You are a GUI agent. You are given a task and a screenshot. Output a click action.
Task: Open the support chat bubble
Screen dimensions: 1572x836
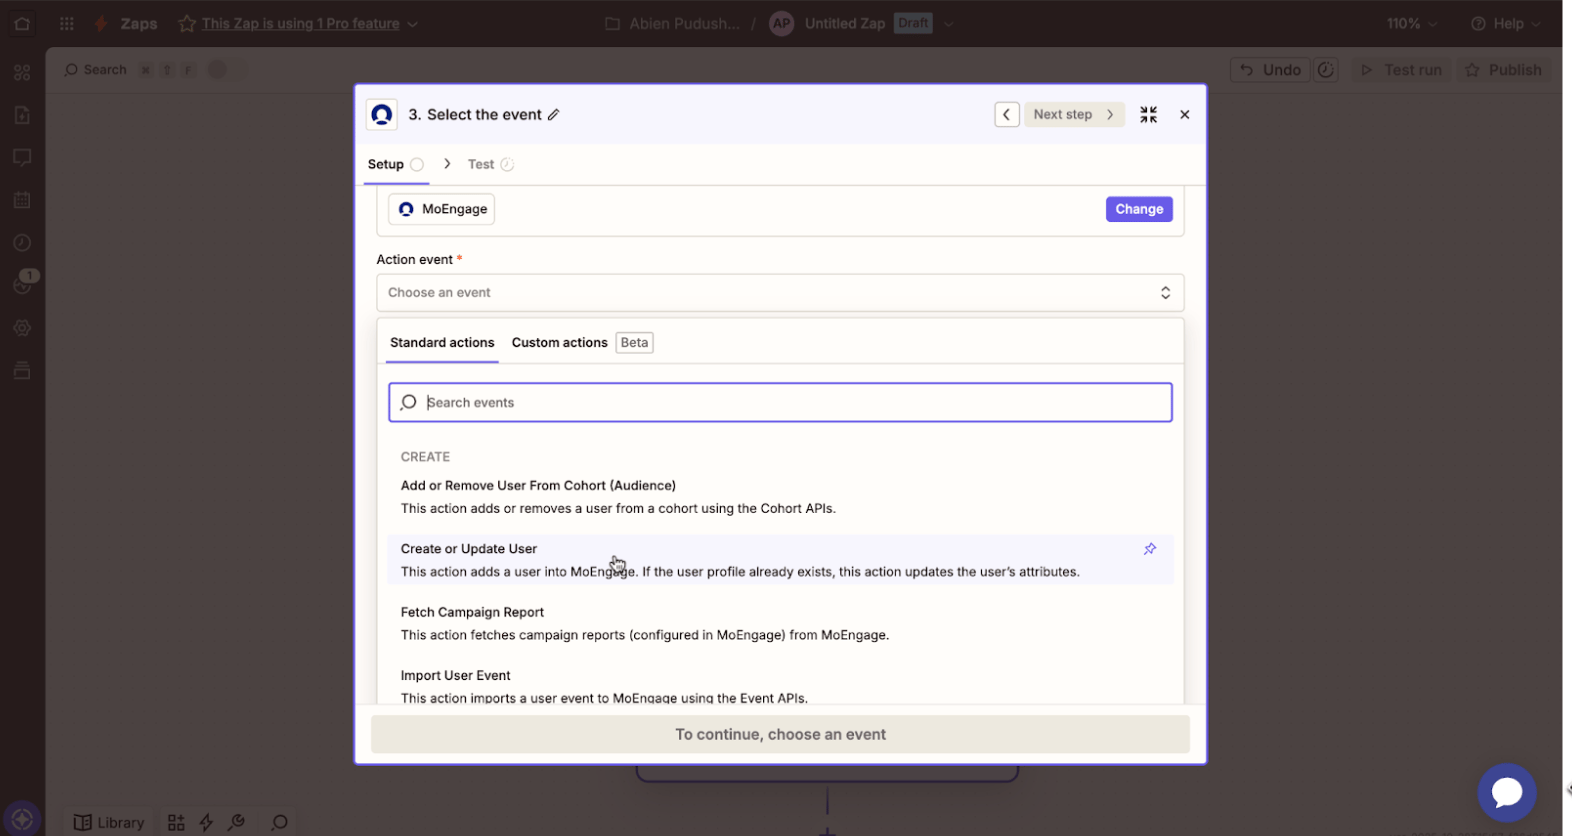point(1507,793)
